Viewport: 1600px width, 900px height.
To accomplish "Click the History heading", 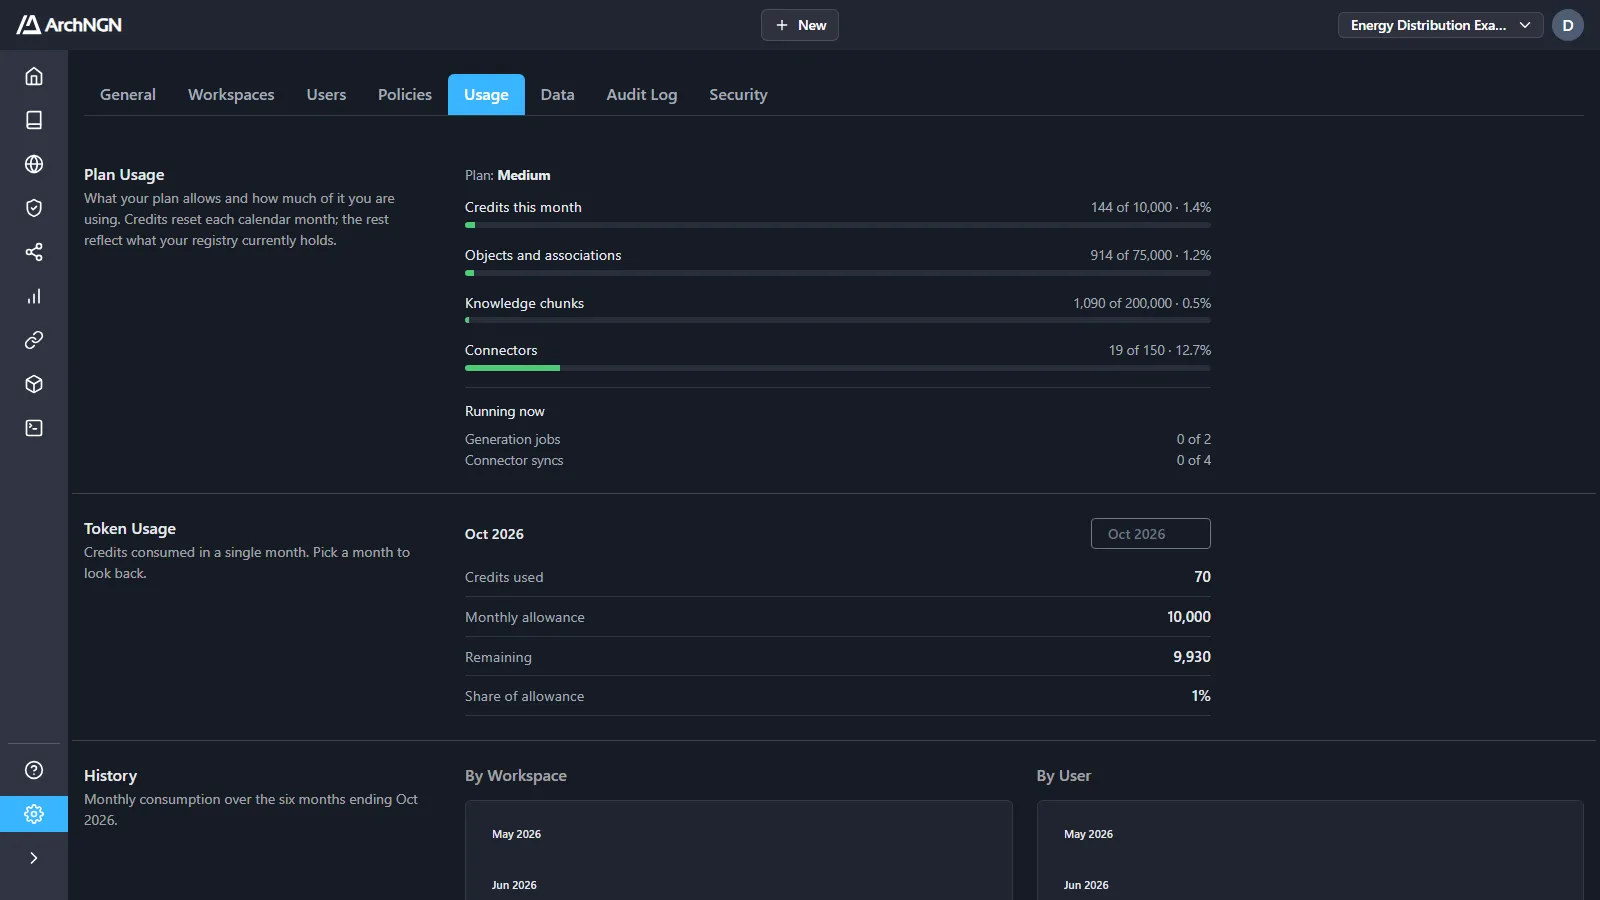I will coord(110,776).
